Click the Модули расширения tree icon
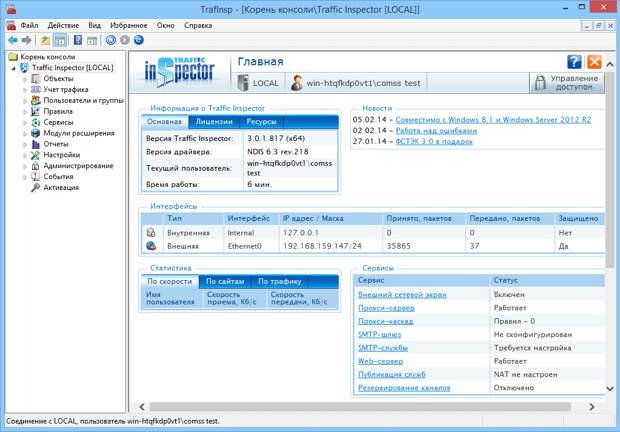This screenshot has width=620, height=432. click(36, 133)
